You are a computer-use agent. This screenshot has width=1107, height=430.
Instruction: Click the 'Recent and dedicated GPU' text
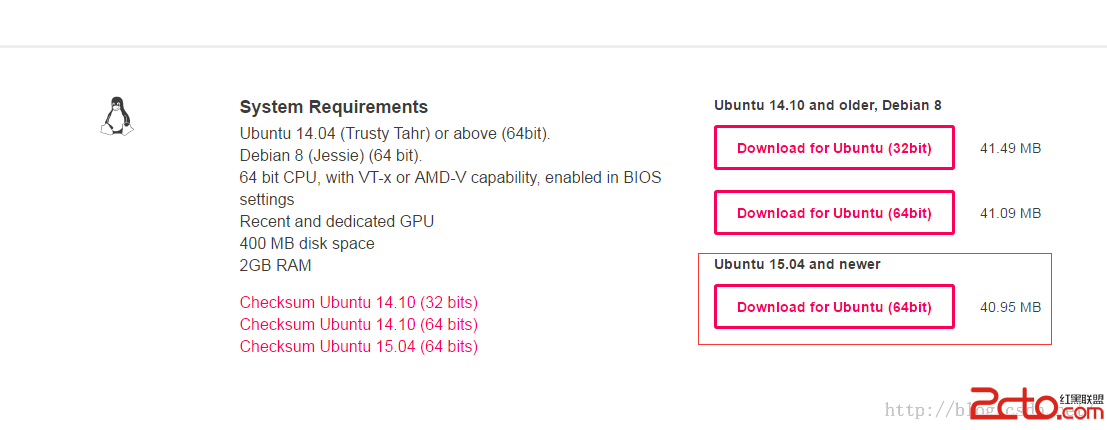(337, 221)
